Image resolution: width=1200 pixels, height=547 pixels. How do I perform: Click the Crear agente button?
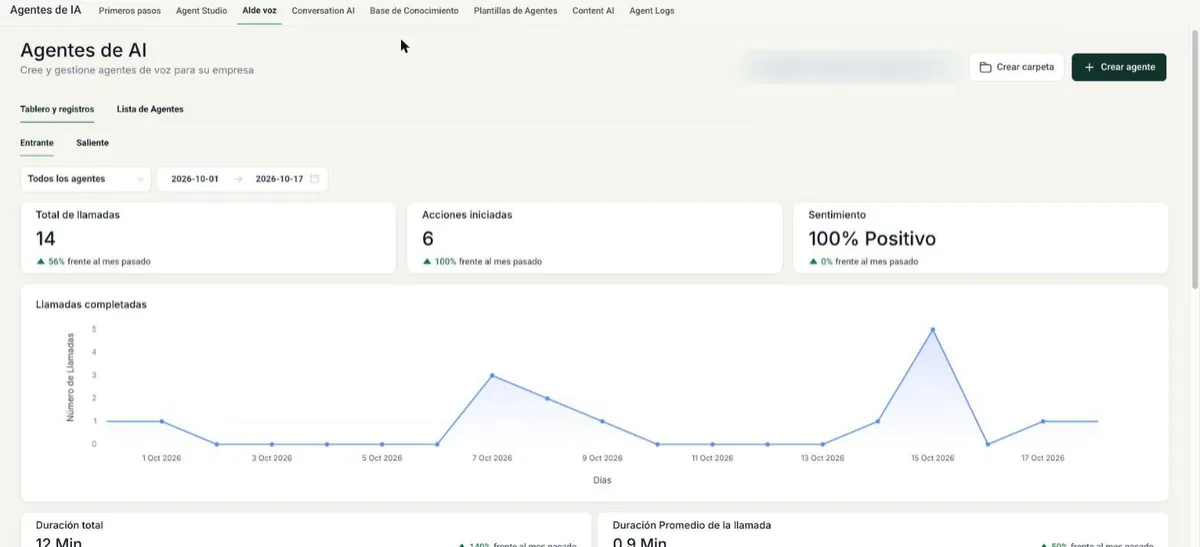pos(1119,67)
